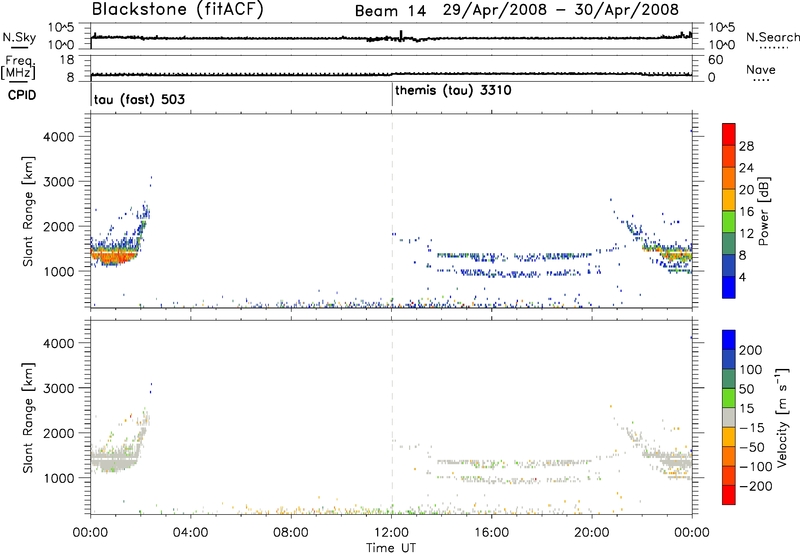Click the '4000' tick on power panel axis
This screenshot has width=800, height=554.
pos(59,137)
